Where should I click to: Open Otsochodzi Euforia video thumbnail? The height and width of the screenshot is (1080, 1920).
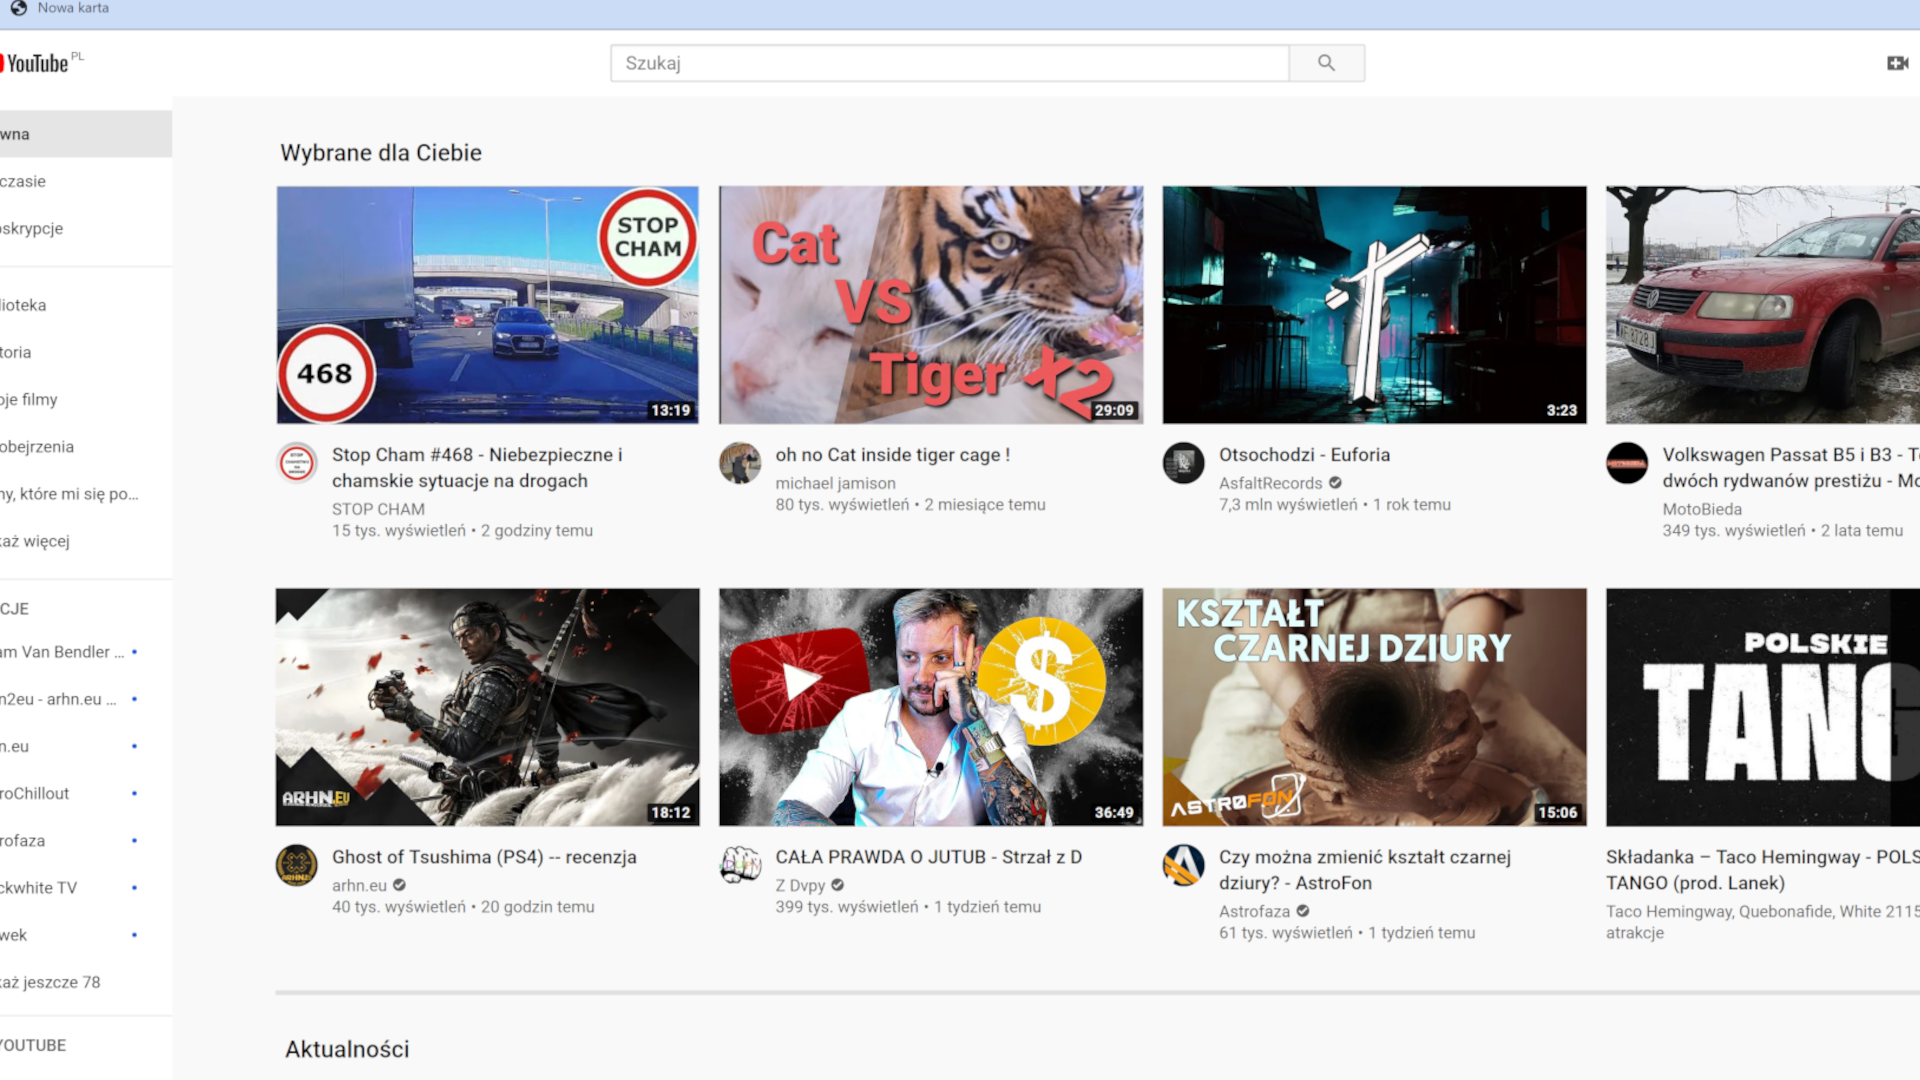click(1374, 305)
